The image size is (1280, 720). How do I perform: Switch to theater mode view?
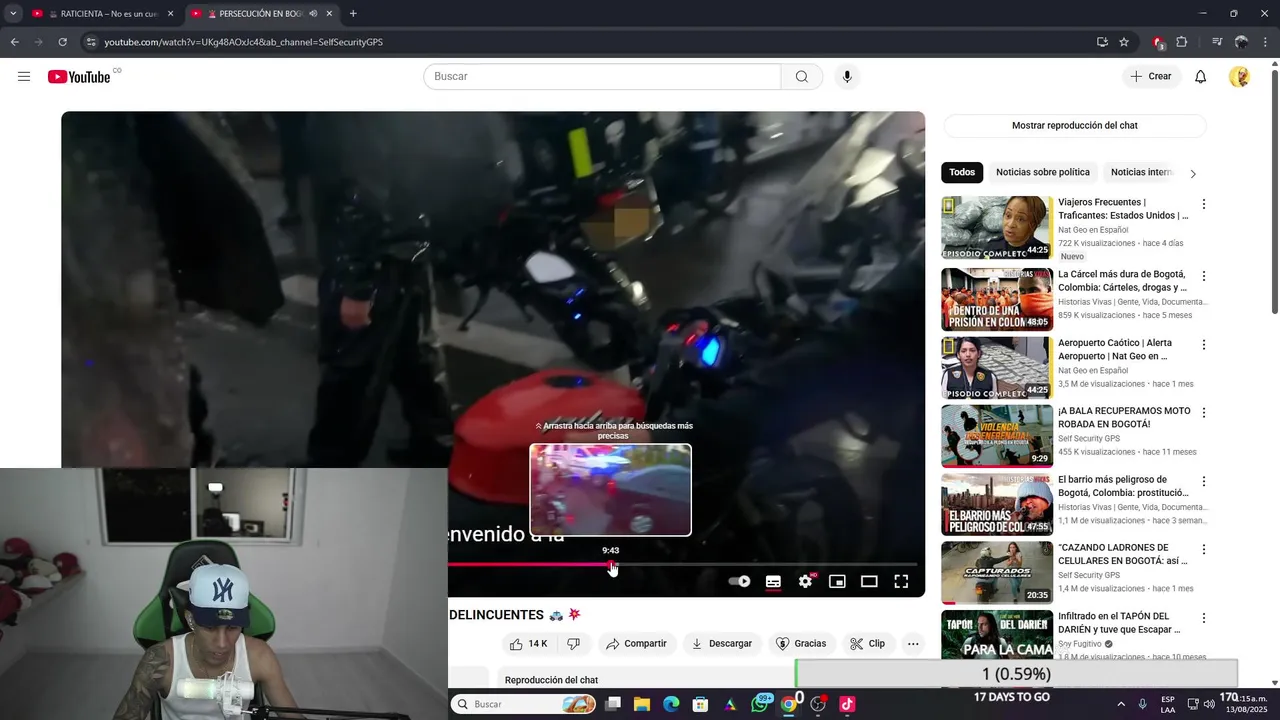click(869, 581)
